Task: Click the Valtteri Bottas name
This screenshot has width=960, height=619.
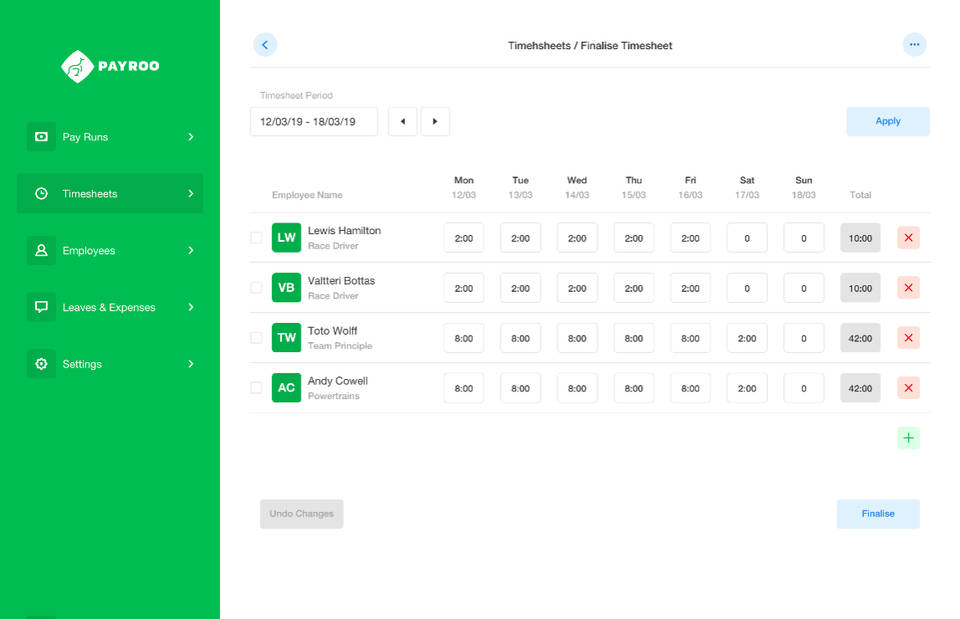Action: tap(341, 281)
